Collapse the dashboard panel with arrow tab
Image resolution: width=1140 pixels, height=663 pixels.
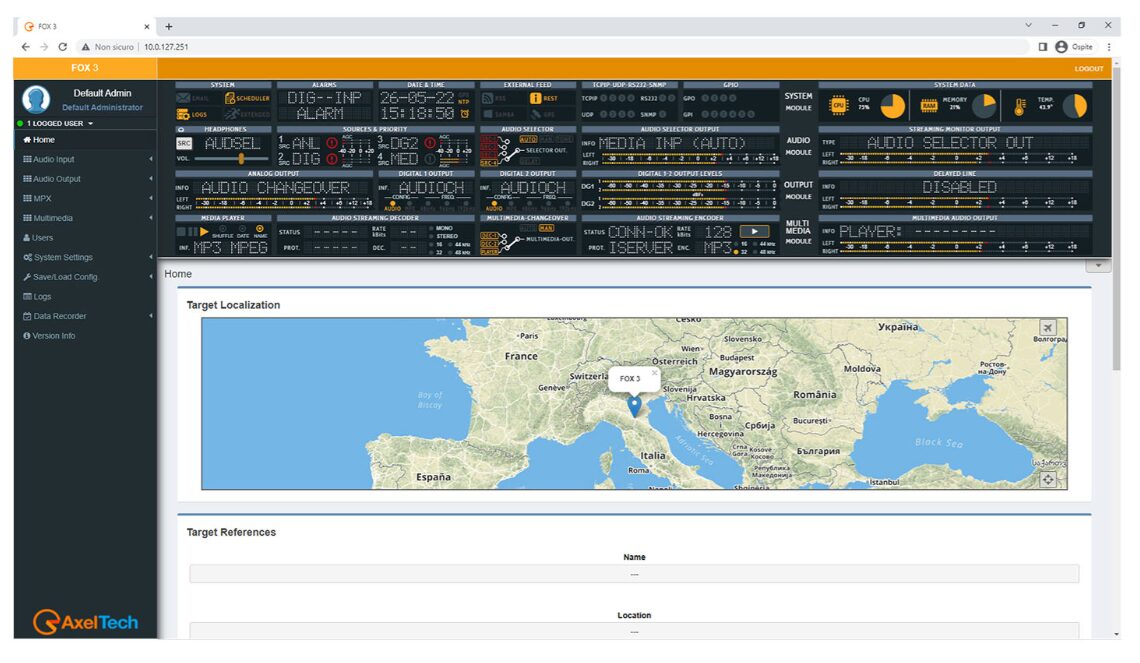coord(1098,265)
